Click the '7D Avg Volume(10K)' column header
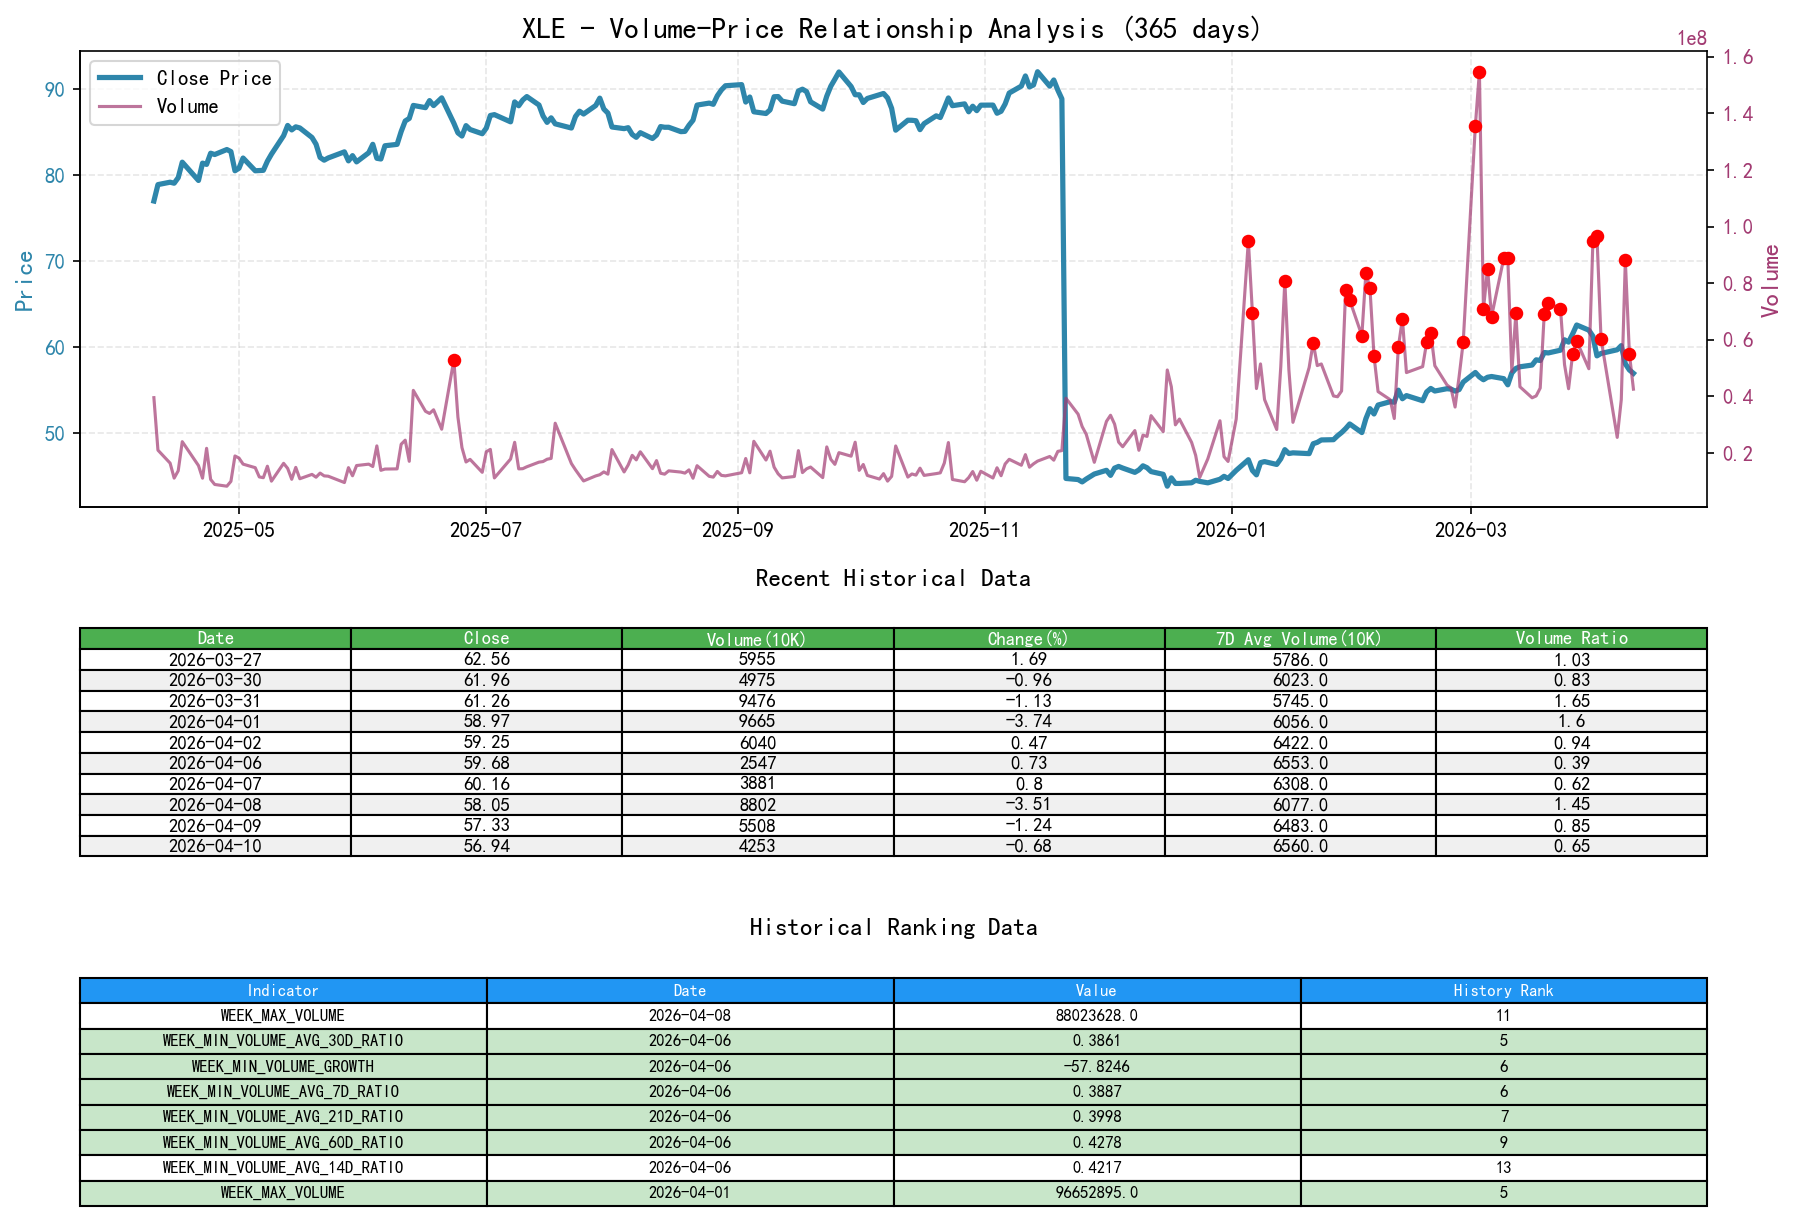This screenshot has width=1797, height=1221. [x=1299, y=639]
